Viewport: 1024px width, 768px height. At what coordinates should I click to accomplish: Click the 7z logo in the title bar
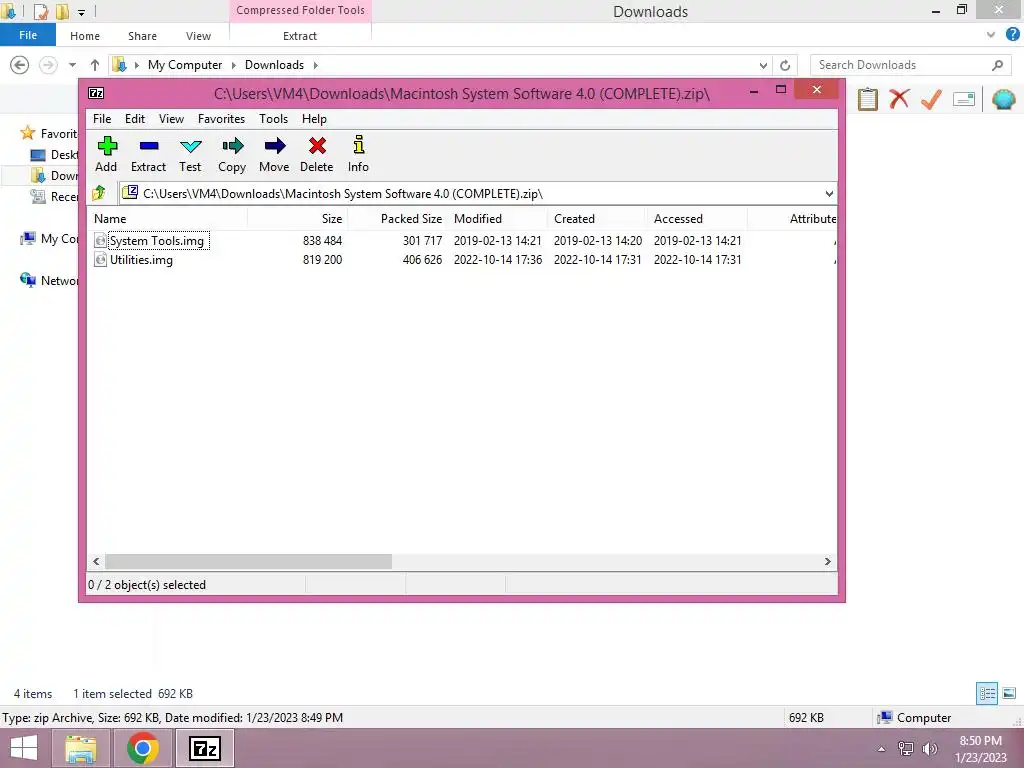point(96,93)
